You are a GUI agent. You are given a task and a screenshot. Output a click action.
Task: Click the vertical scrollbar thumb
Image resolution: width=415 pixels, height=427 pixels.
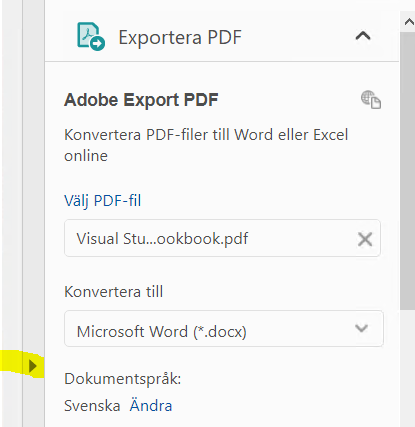pyautogui.click(x=407, y=171)
